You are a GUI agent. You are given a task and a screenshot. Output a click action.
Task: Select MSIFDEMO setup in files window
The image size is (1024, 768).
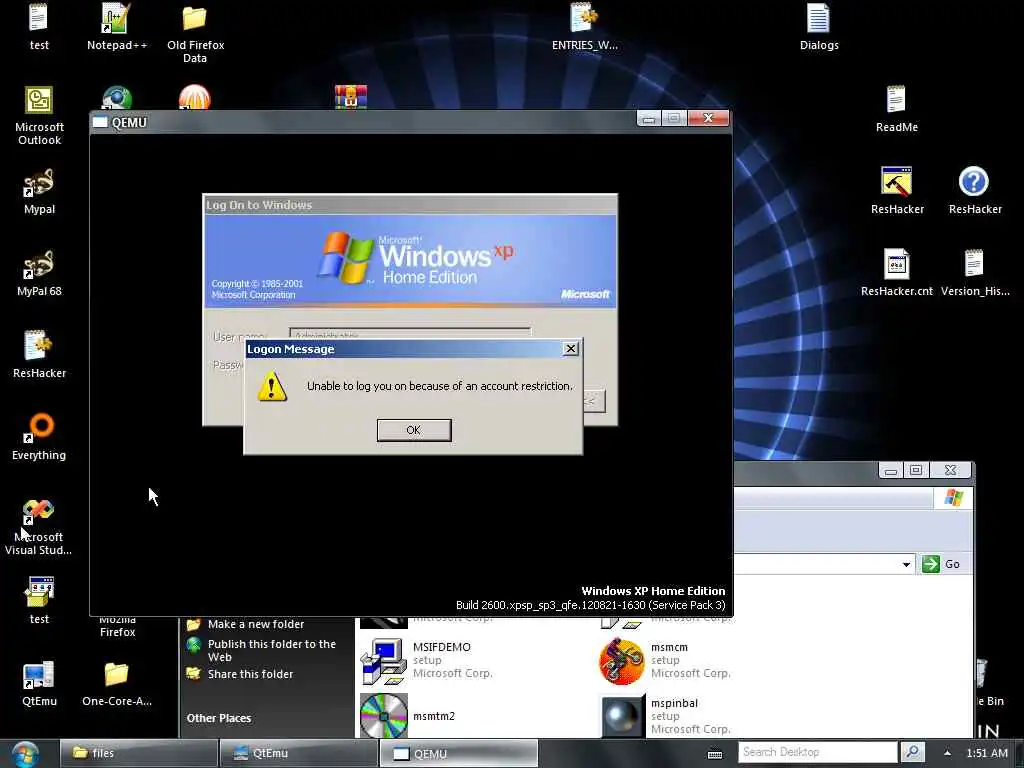tap(426, 660)
